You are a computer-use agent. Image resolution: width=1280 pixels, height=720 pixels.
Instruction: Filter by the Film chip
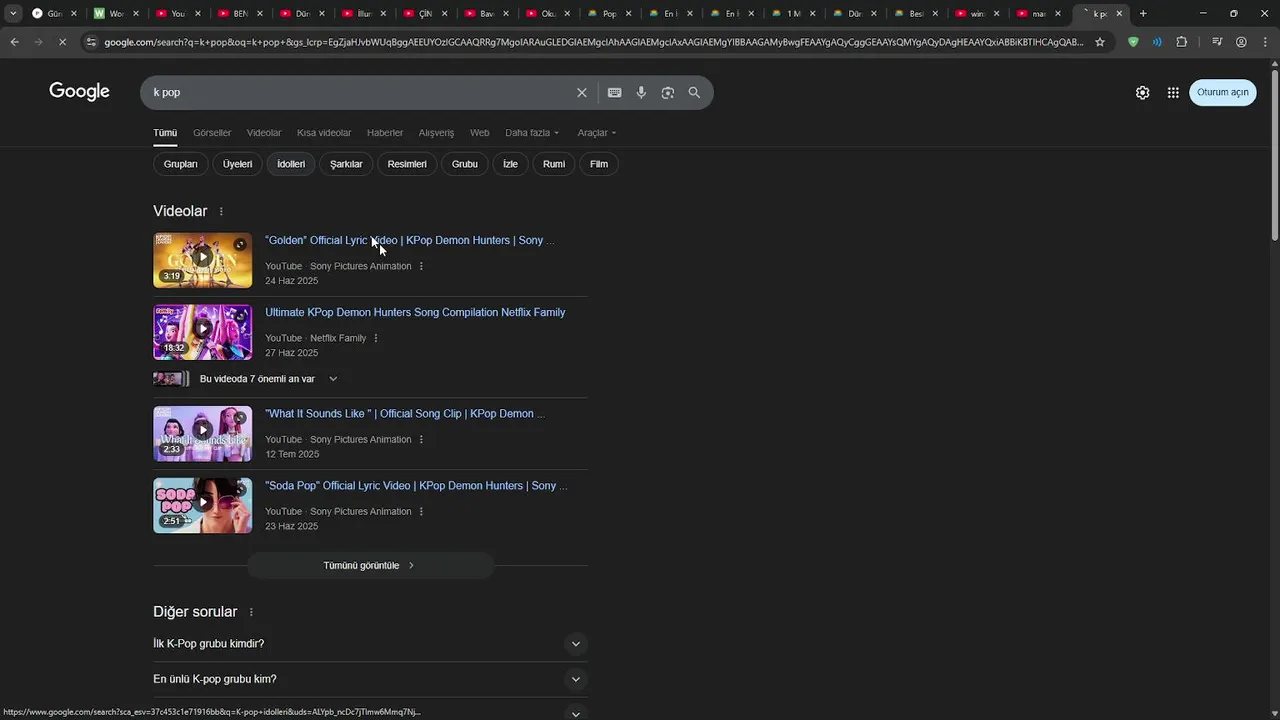(599, 164)
